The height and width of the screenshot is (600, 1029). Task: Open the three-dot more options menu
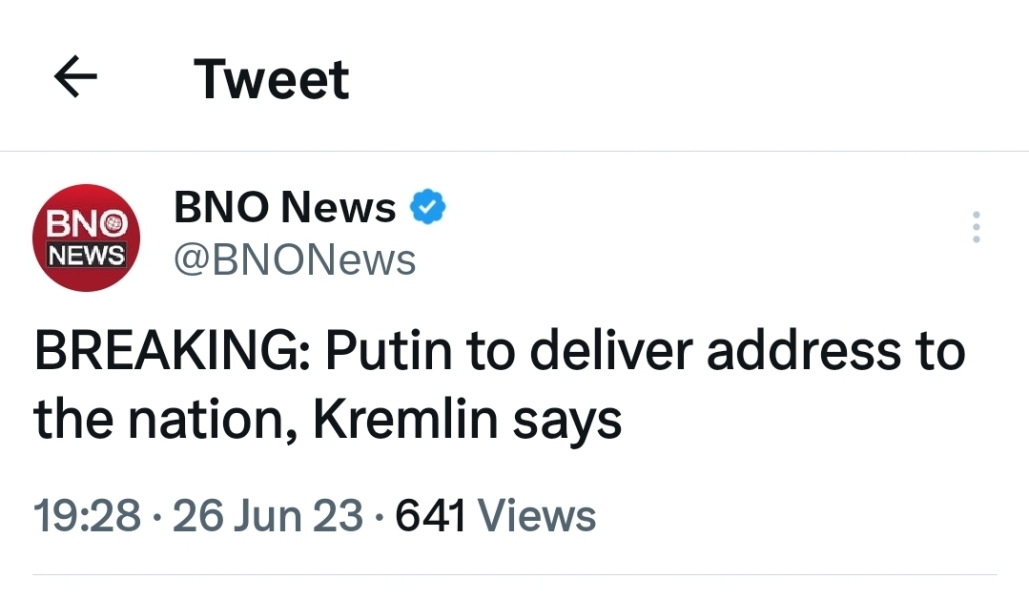click(976, 228)
